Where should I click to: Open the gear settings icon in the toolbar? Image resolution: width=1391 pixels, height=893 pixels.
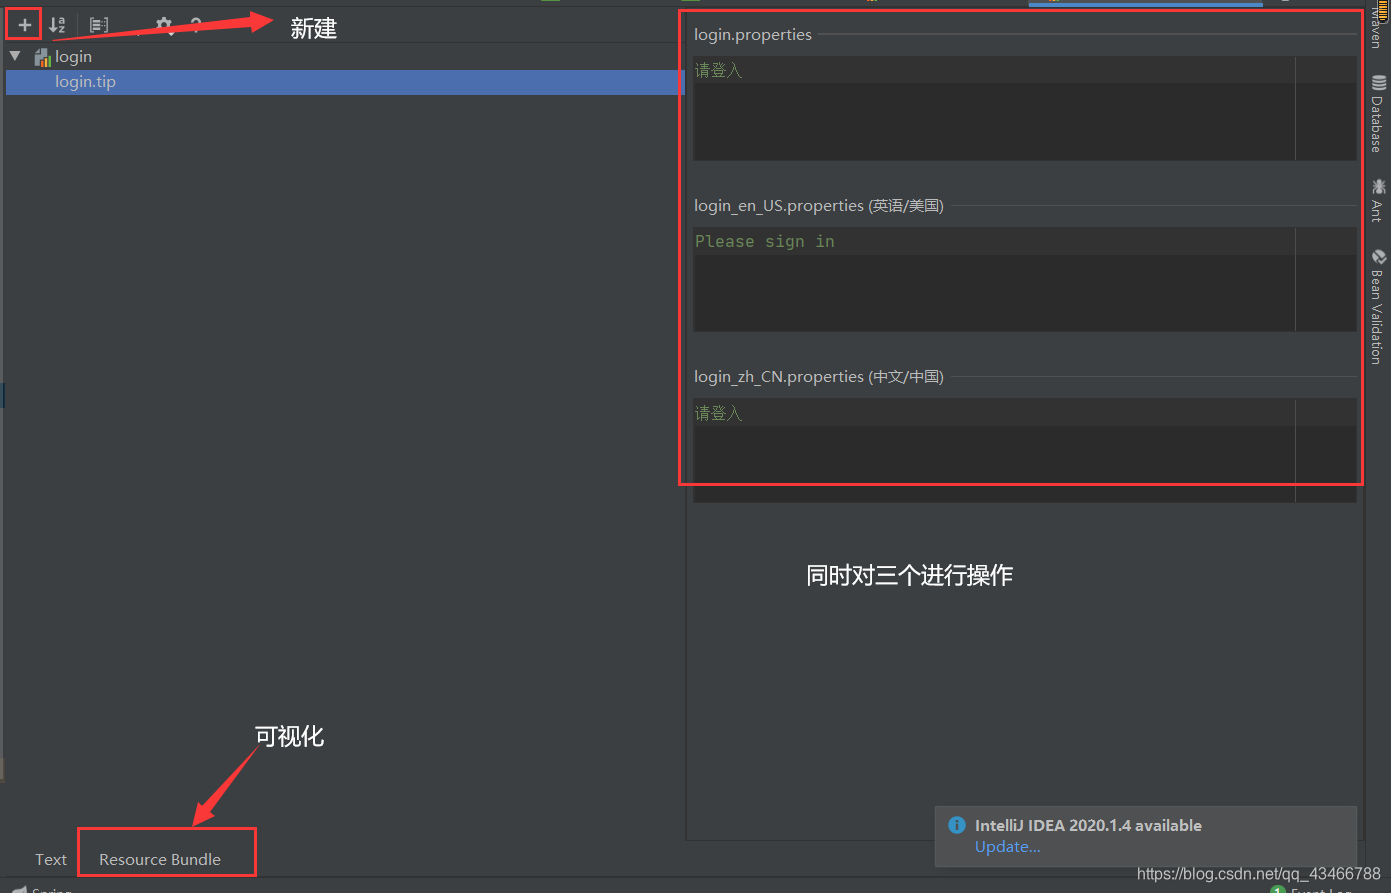click(164, 25)
